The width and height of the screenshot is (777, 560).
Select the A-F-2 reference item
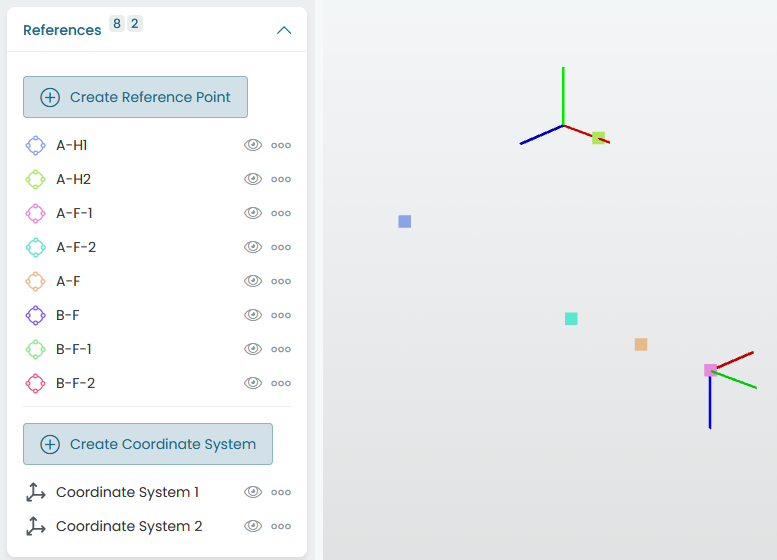tap(76, 247)
